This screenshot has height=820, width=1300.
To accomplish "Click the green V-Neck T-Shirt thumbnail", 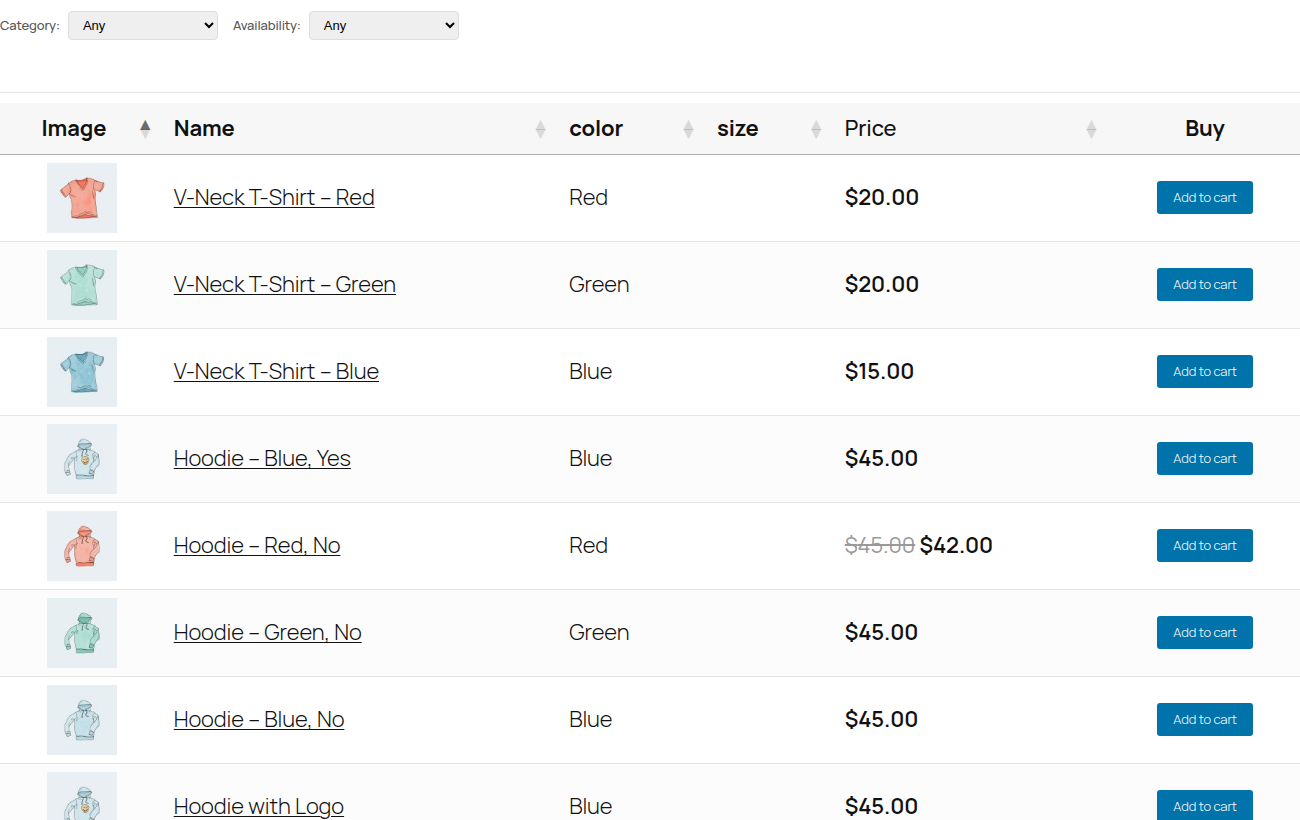I will tap(82, 285).
